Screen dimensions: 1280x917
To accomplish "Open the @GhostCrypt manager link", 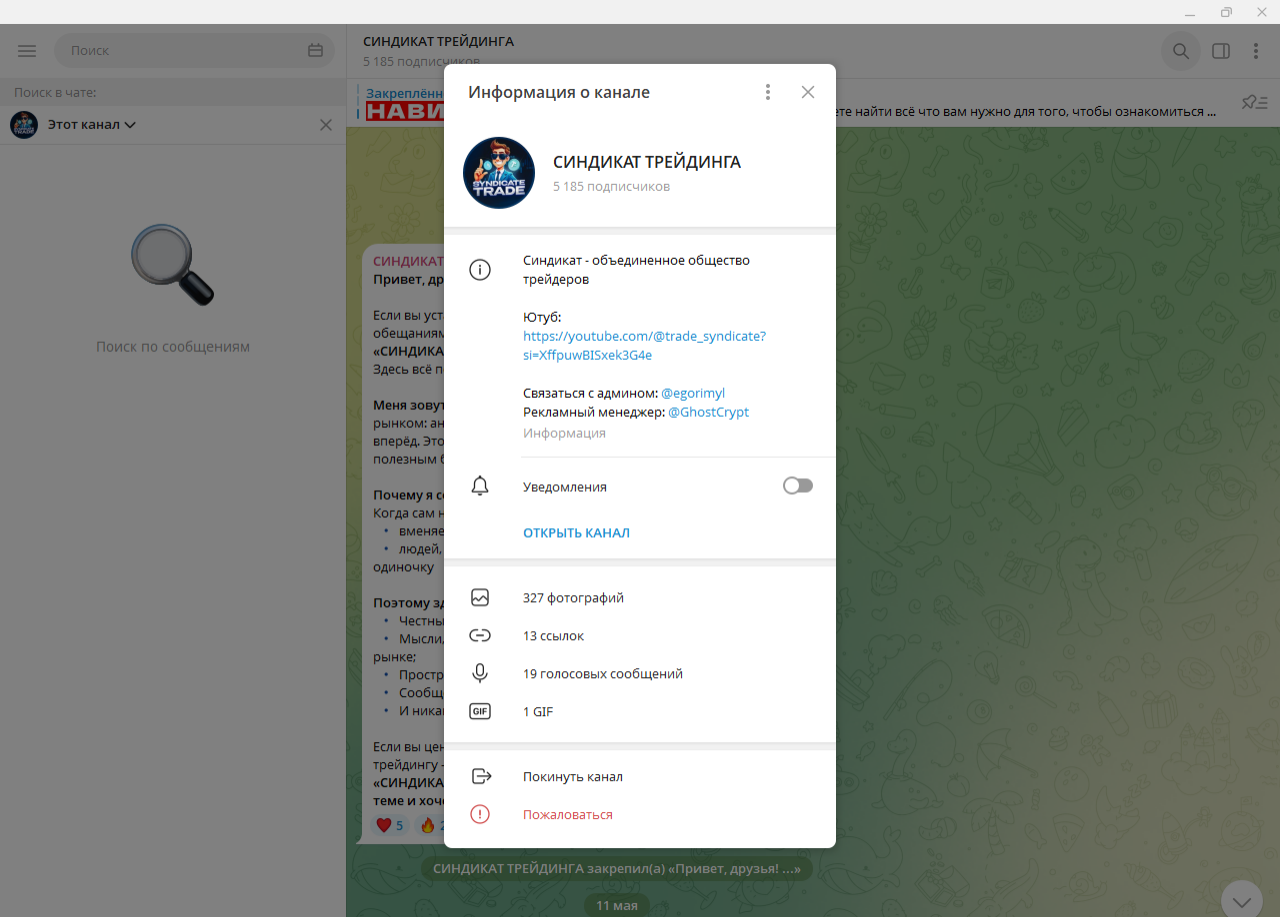I will 708,412.
